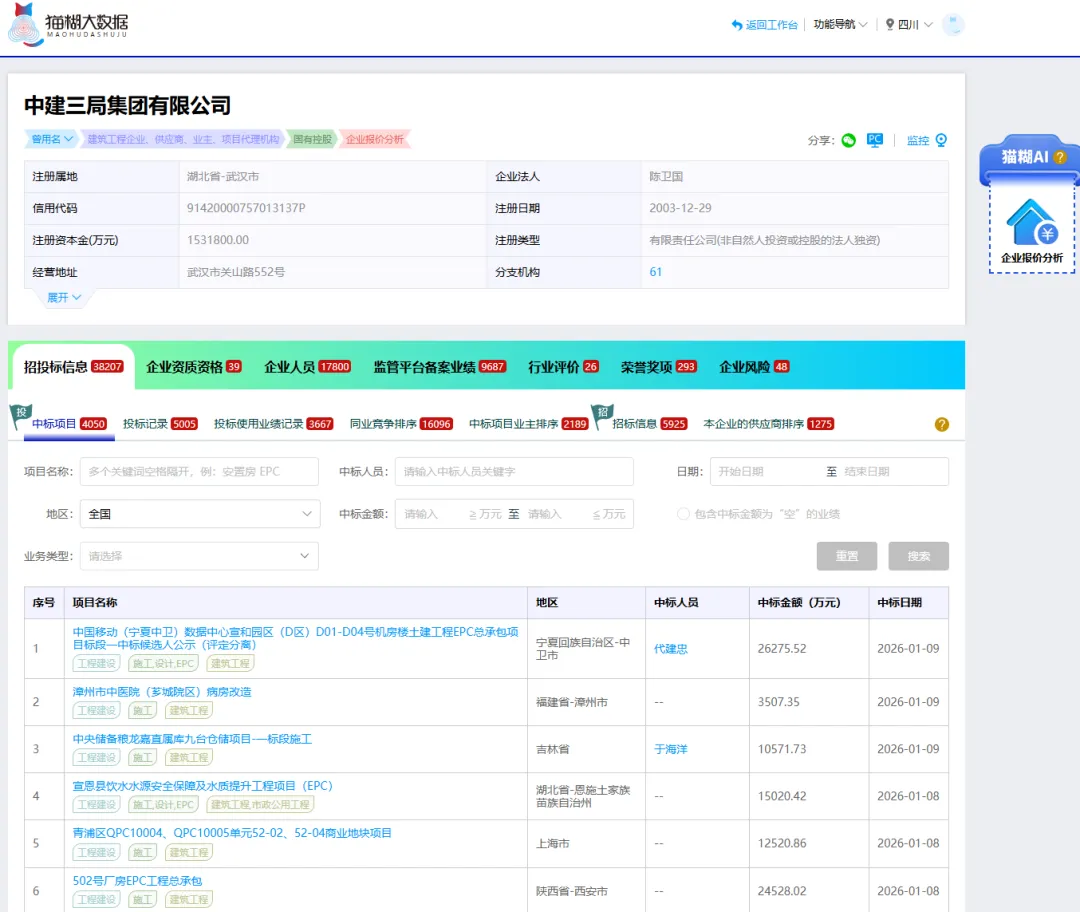Open the 功能导航 dropdown menu
This screenshot has width=1080, height=912.
pos(840,25)
